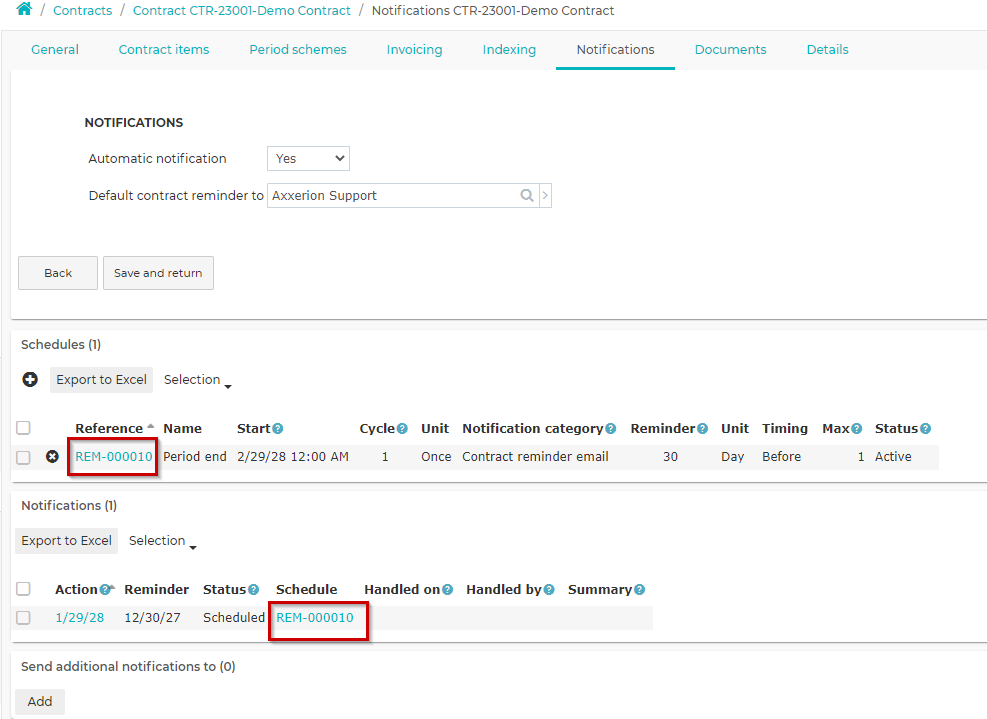The width and height of the screenshot is (987, 719).
Task: Add a new schedule with plus icon
Action: tap(30, 380)
